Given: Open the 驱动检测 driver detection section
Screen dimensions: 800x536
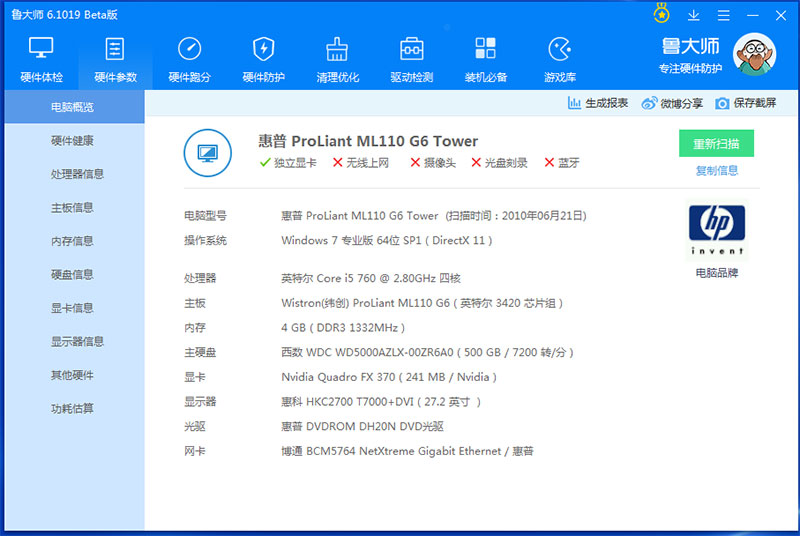Looking at the screenshot, I should pos(411,60).
